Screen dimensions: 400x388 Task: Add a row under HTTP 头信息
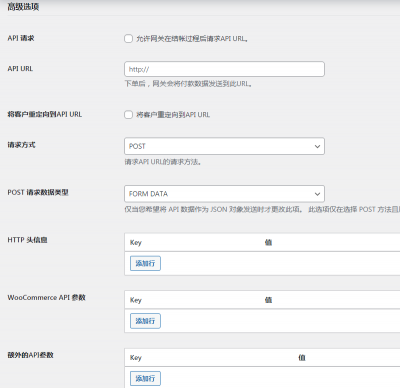[145, 263]
